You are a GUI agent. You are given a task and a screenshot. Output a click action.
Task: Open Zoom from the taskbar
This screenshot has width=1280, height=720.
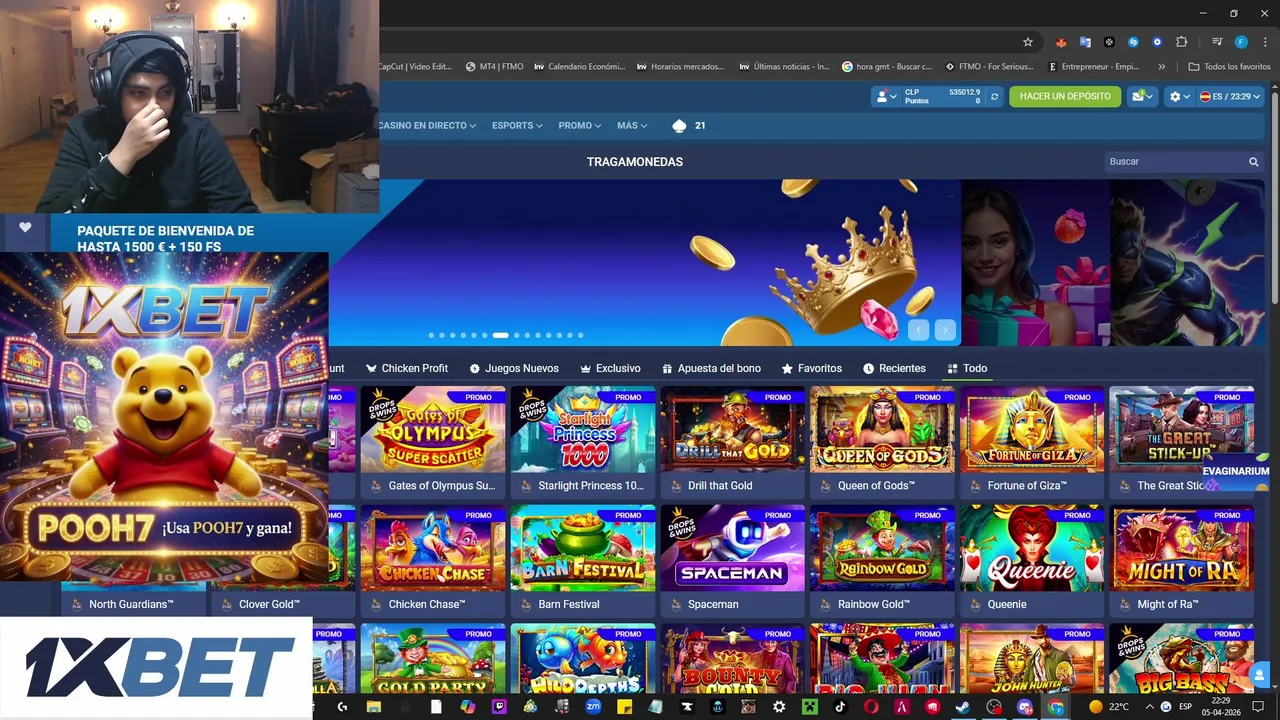593,707
